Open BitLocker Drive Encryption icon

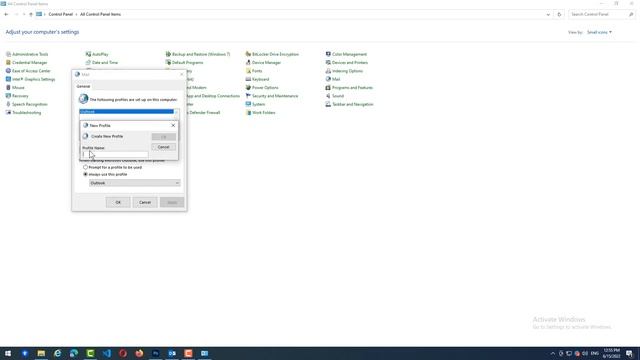coord(248,54)
